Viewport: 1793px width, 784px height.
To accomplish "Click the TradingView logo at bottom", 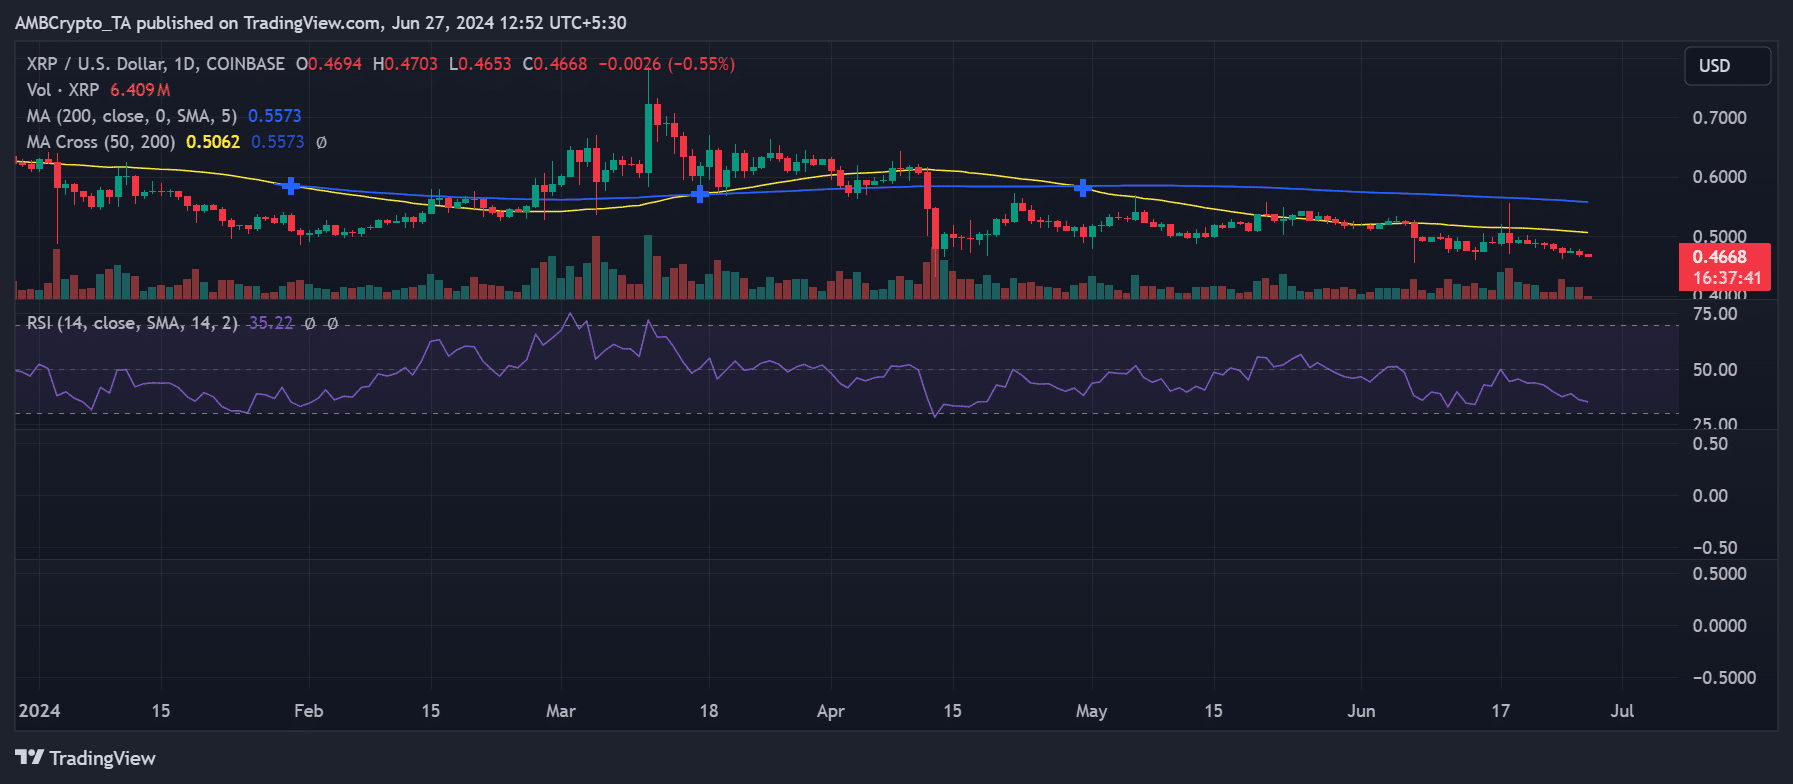I will (85, 758).
